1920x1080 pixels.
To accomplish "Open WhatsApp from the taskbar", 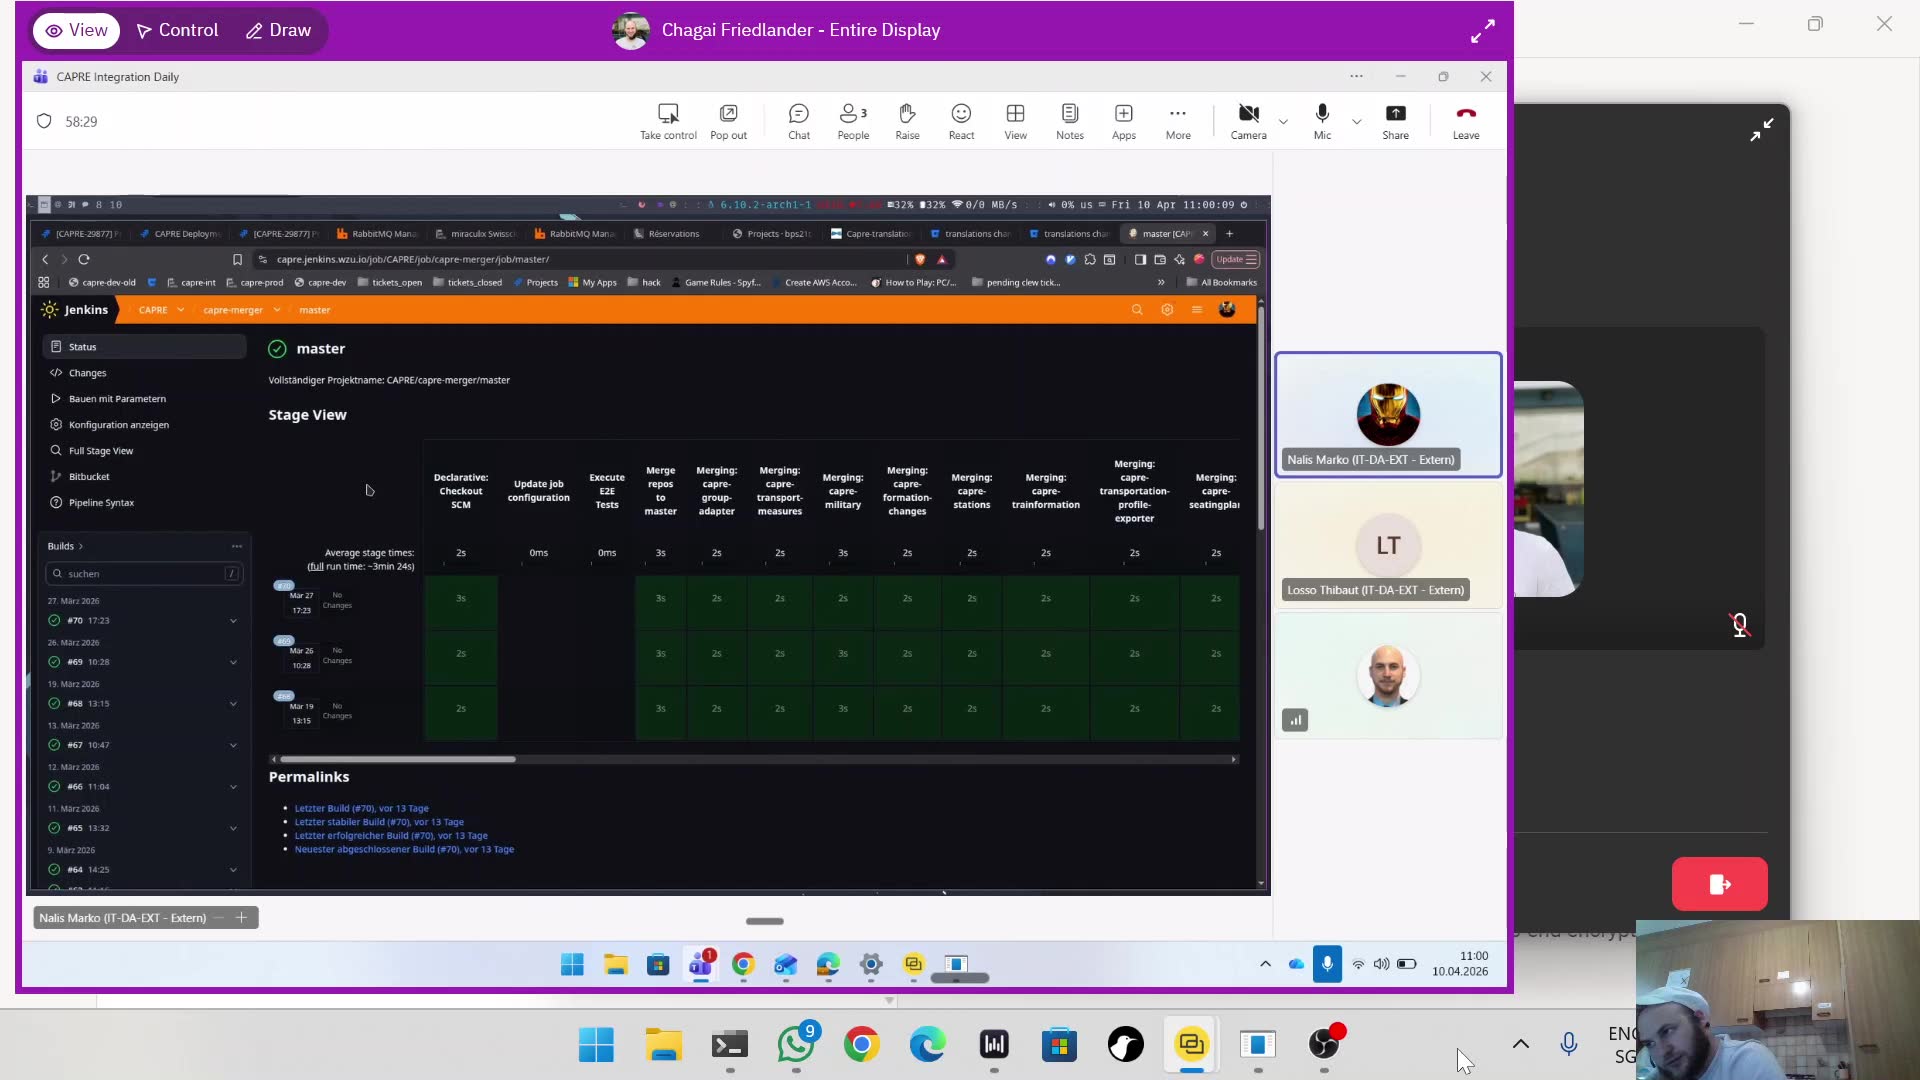I will (796, 1045).
